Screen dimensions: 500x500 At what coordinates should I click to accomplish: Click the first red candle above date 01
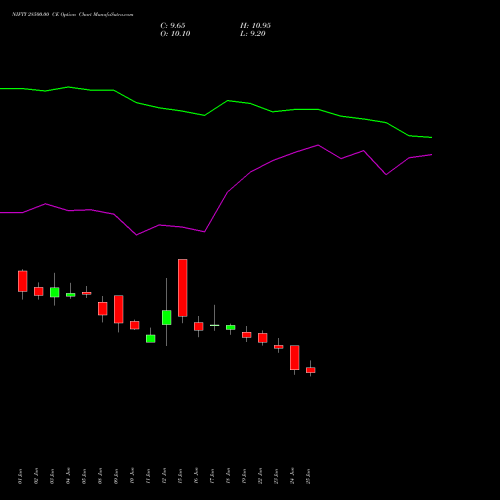(23, 281)
